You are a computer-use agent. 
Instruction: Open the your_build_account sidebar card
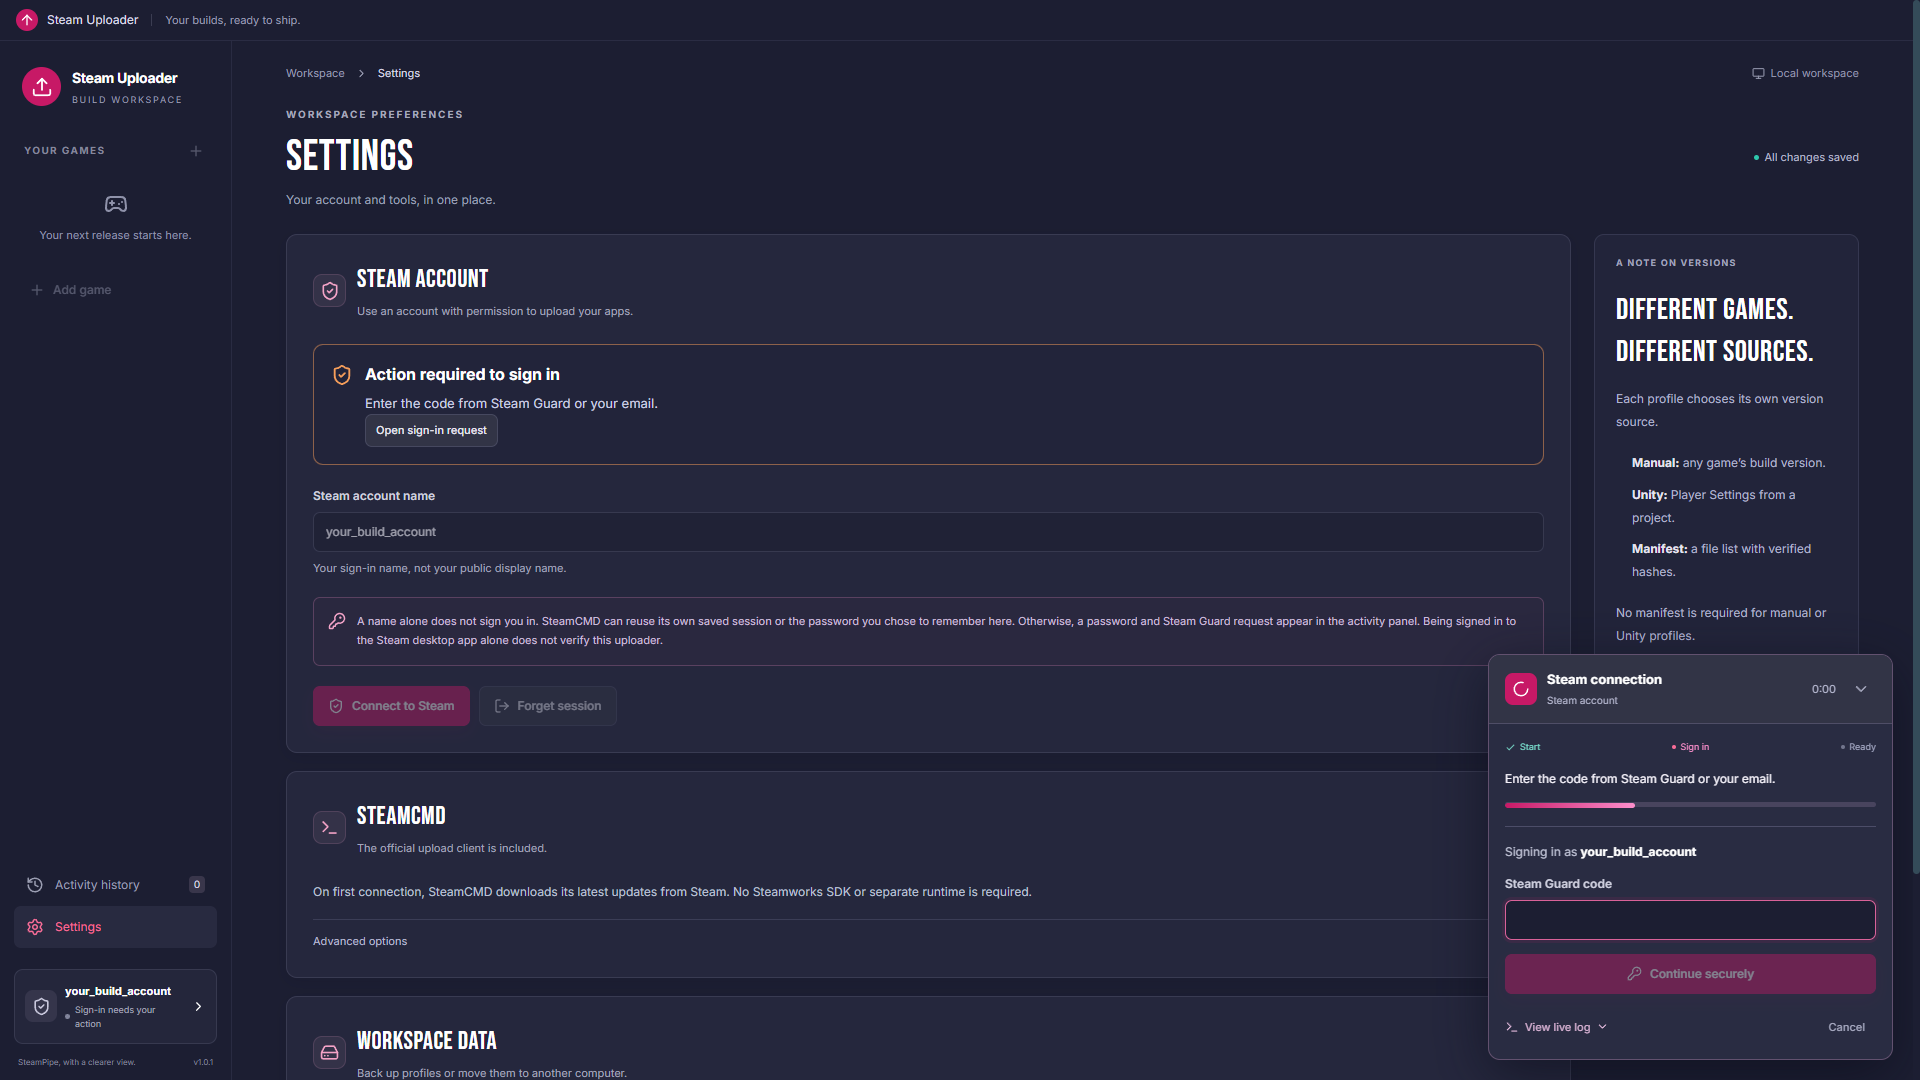pyautogui.click(x=115, y=1006)
